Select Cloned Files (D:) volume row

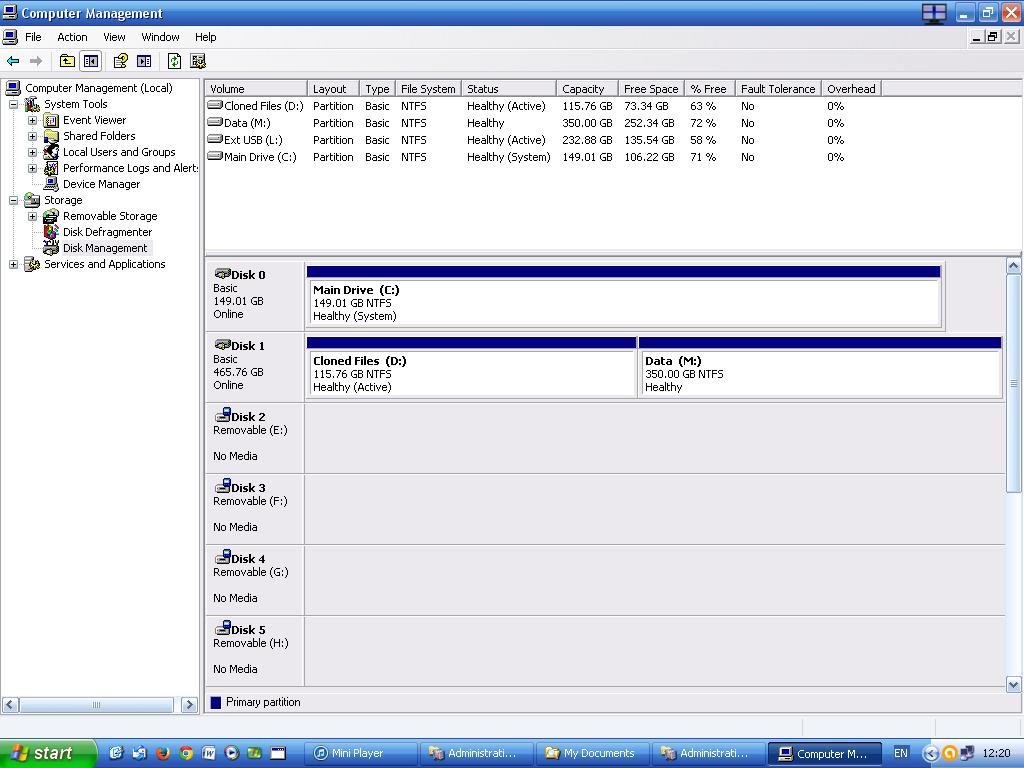point(526,106)
